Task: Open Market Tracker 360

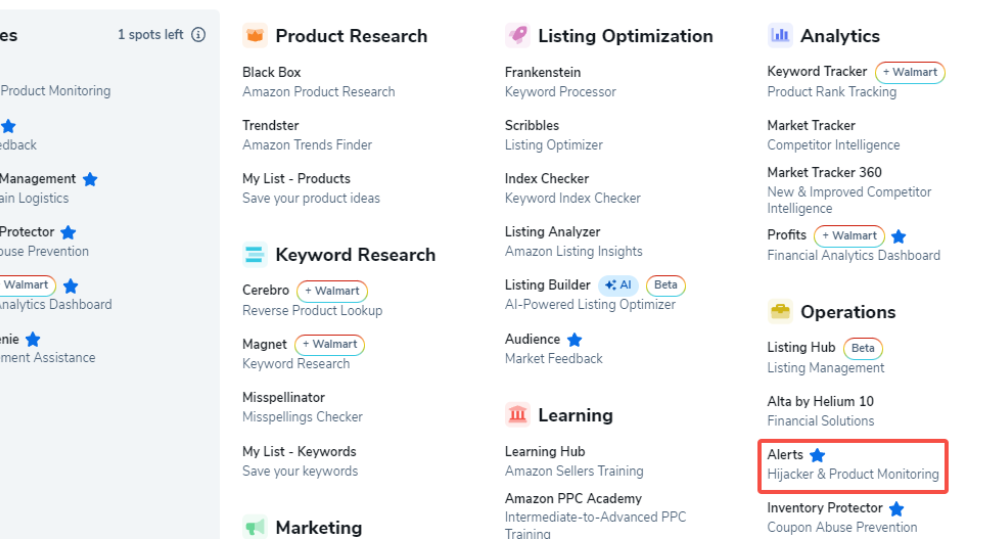Action: pos(824,172)
